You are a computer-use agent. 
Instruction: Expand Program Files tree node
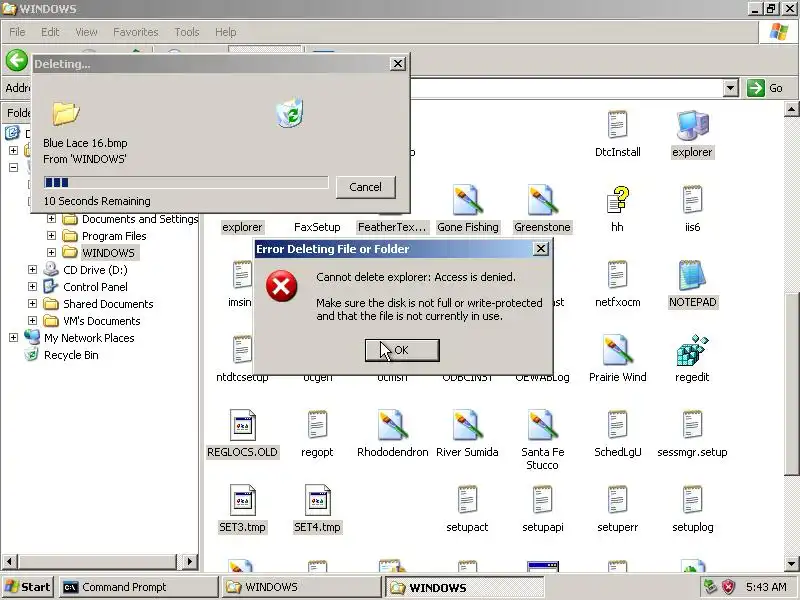pos(51,236)
